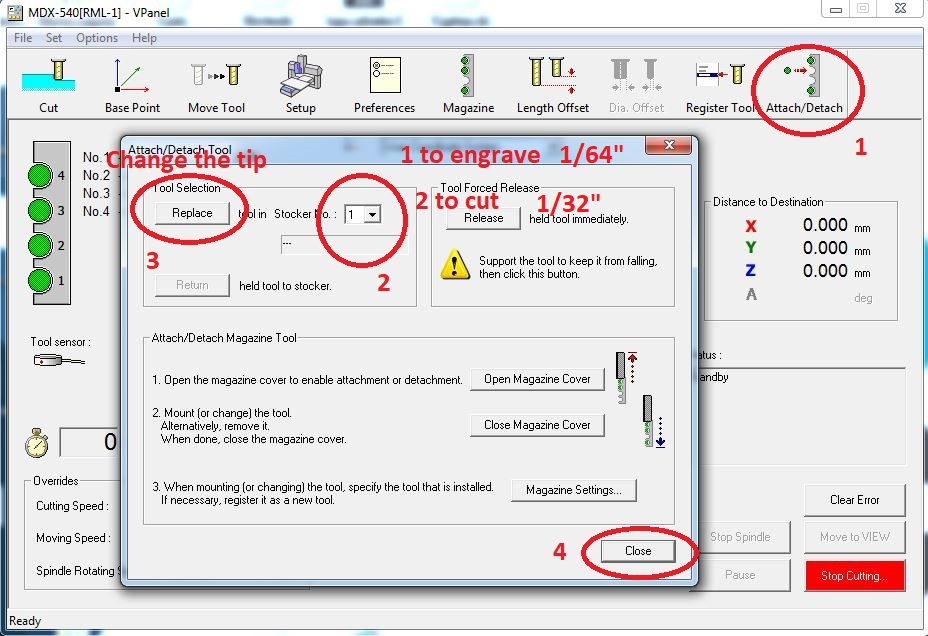Click the Z distance value 0.000
The width and height of the screenshot is (928, 636).
click(x=825, y=271)
